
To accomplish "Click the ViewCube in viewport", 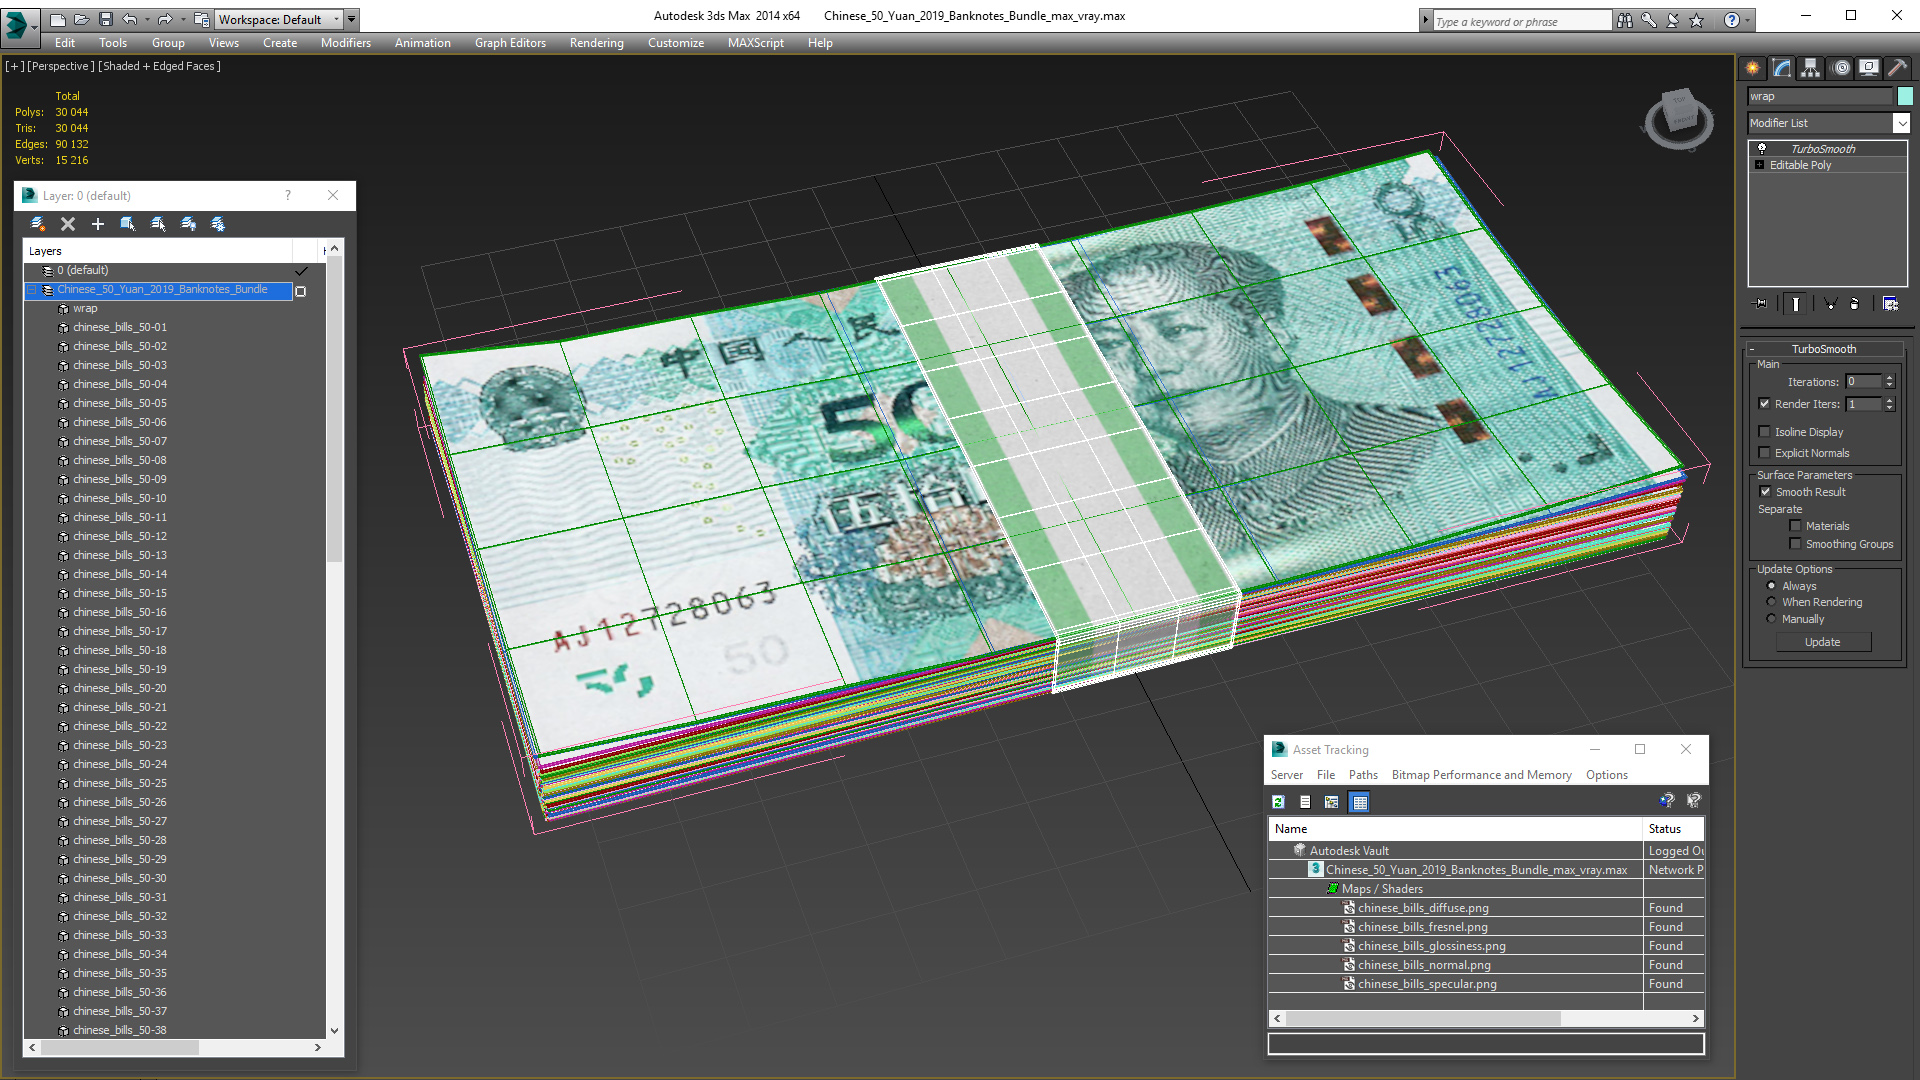I will [1680, 118].
